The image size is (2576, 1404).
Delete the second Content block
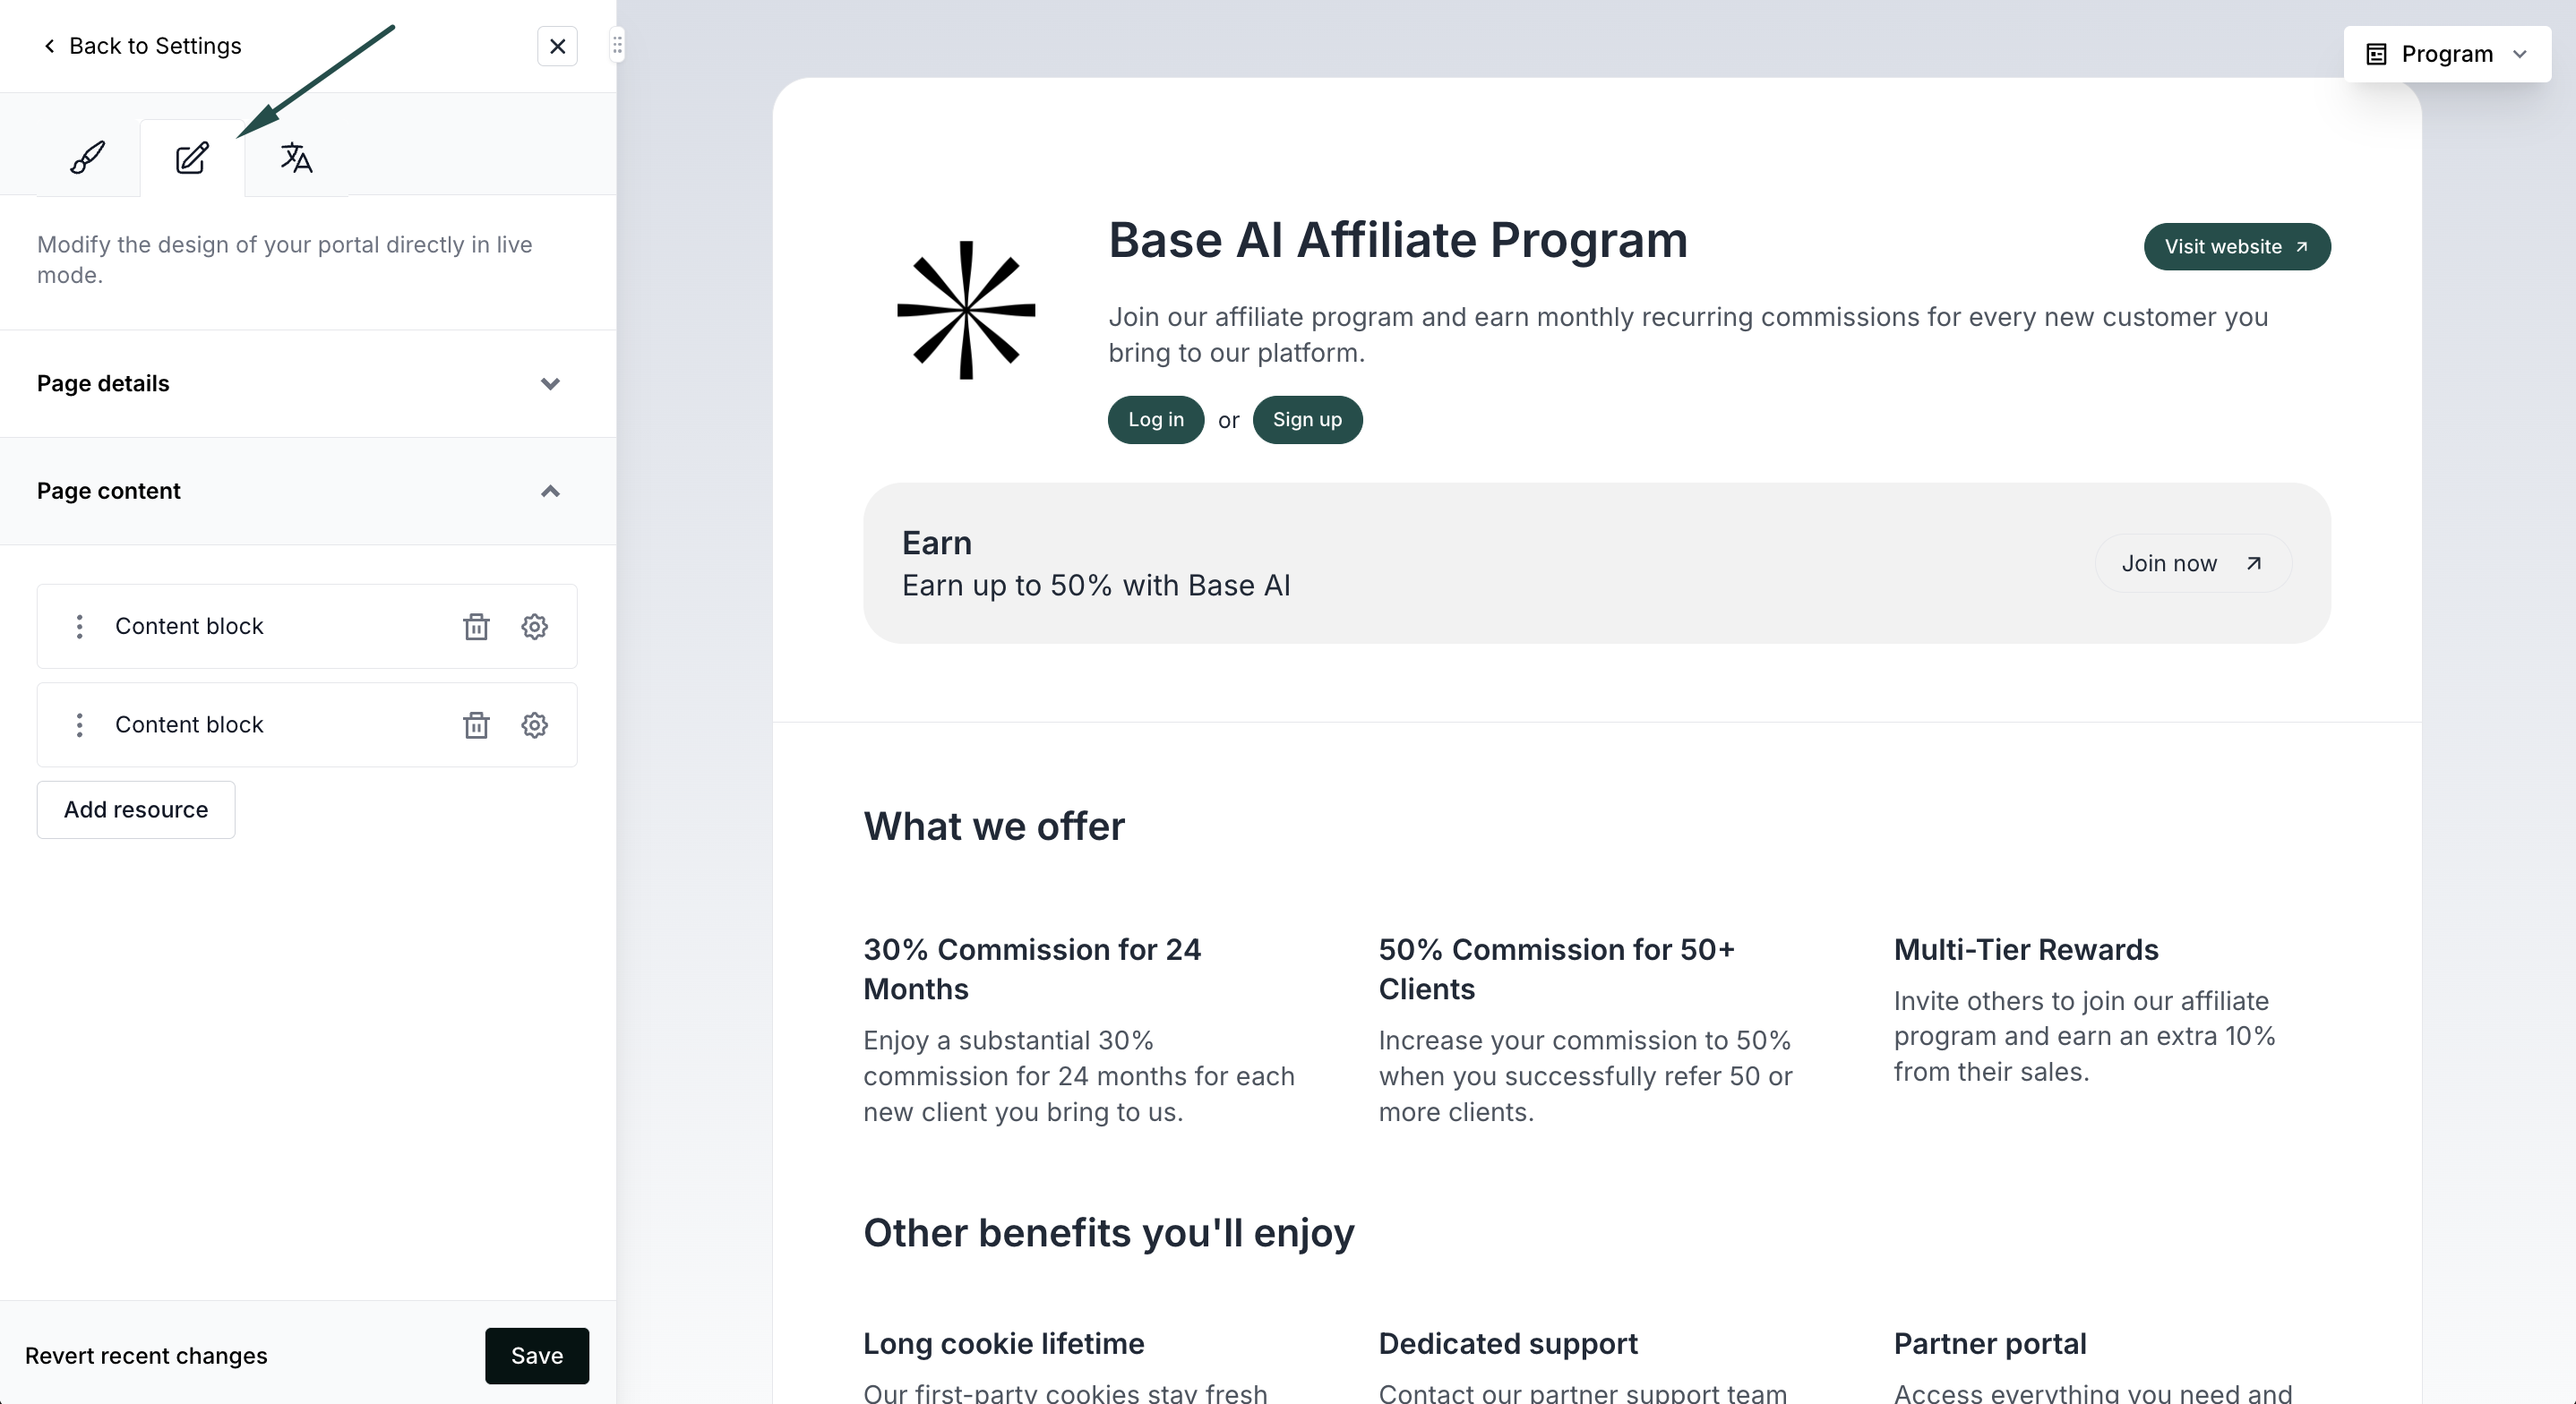476,725
